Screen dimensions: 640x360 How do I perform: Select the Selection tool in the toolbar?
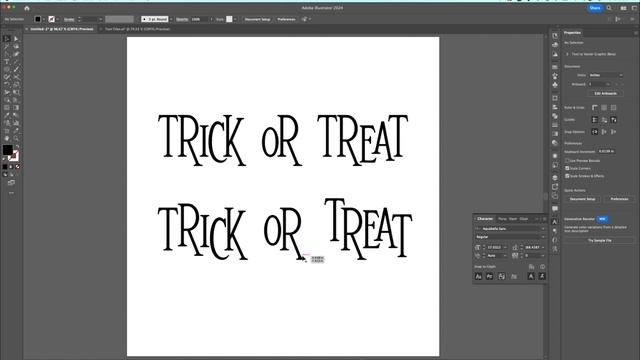[x=7, y=39]
